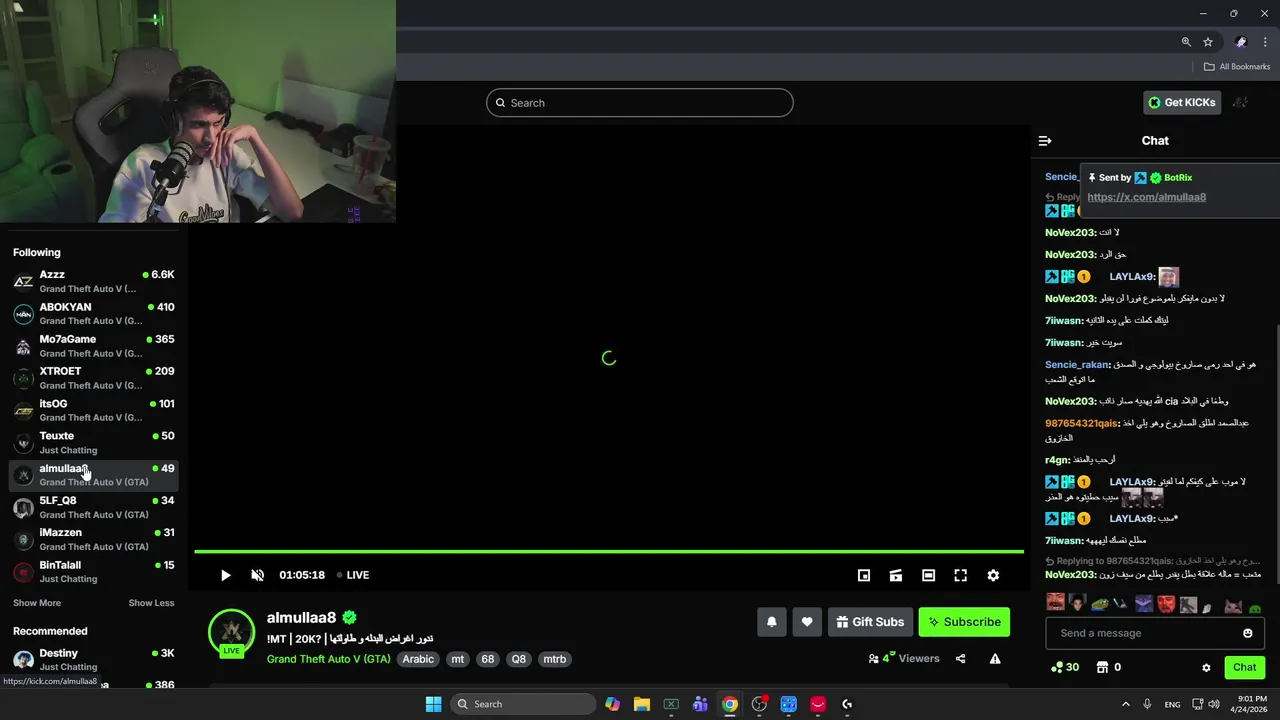Open the almullaa8 channel avatar

pos(231,632)
